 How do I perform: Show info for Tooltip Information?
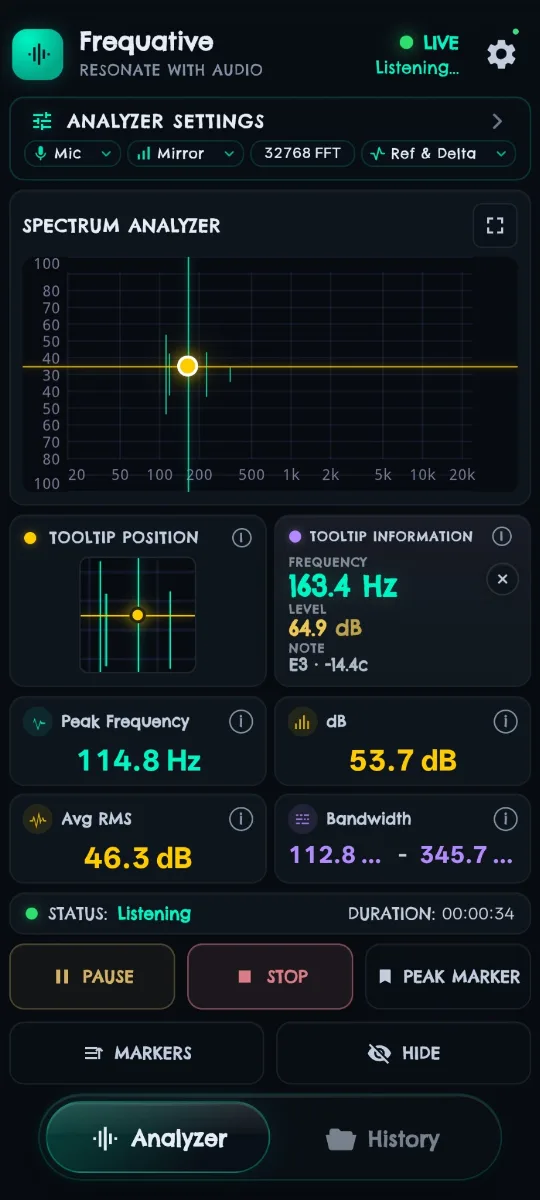point(502,537)
